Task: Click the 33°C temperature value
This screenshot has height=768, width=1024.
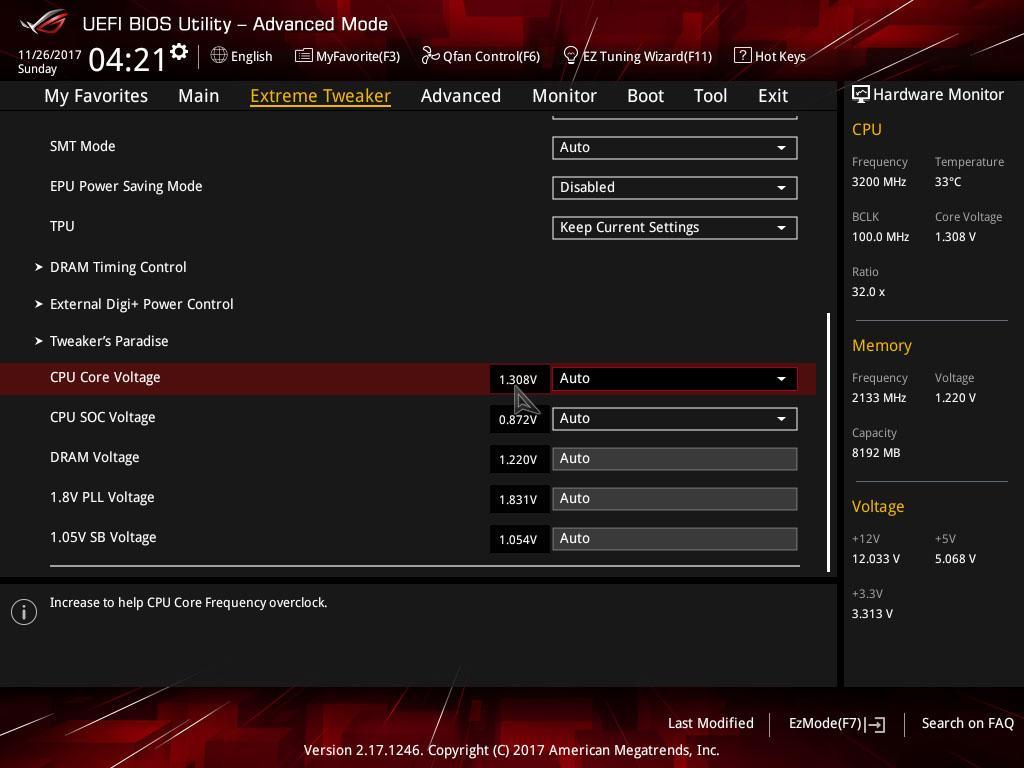Action: pos(948,182)
